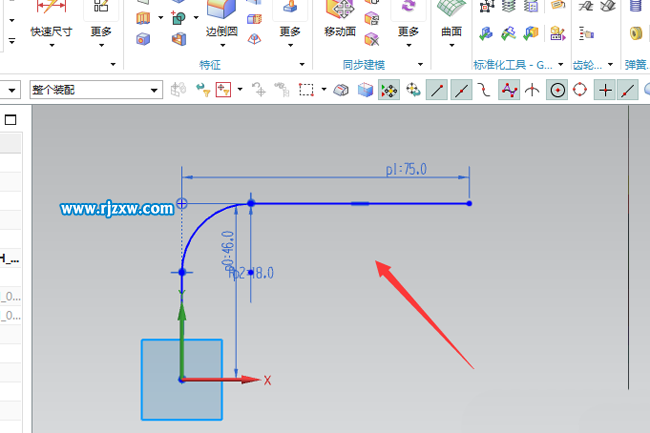The height and width of the screenshot is (433, 650).
Task: Expand the 齿轮 group options arrow
Action: point(610,64)
